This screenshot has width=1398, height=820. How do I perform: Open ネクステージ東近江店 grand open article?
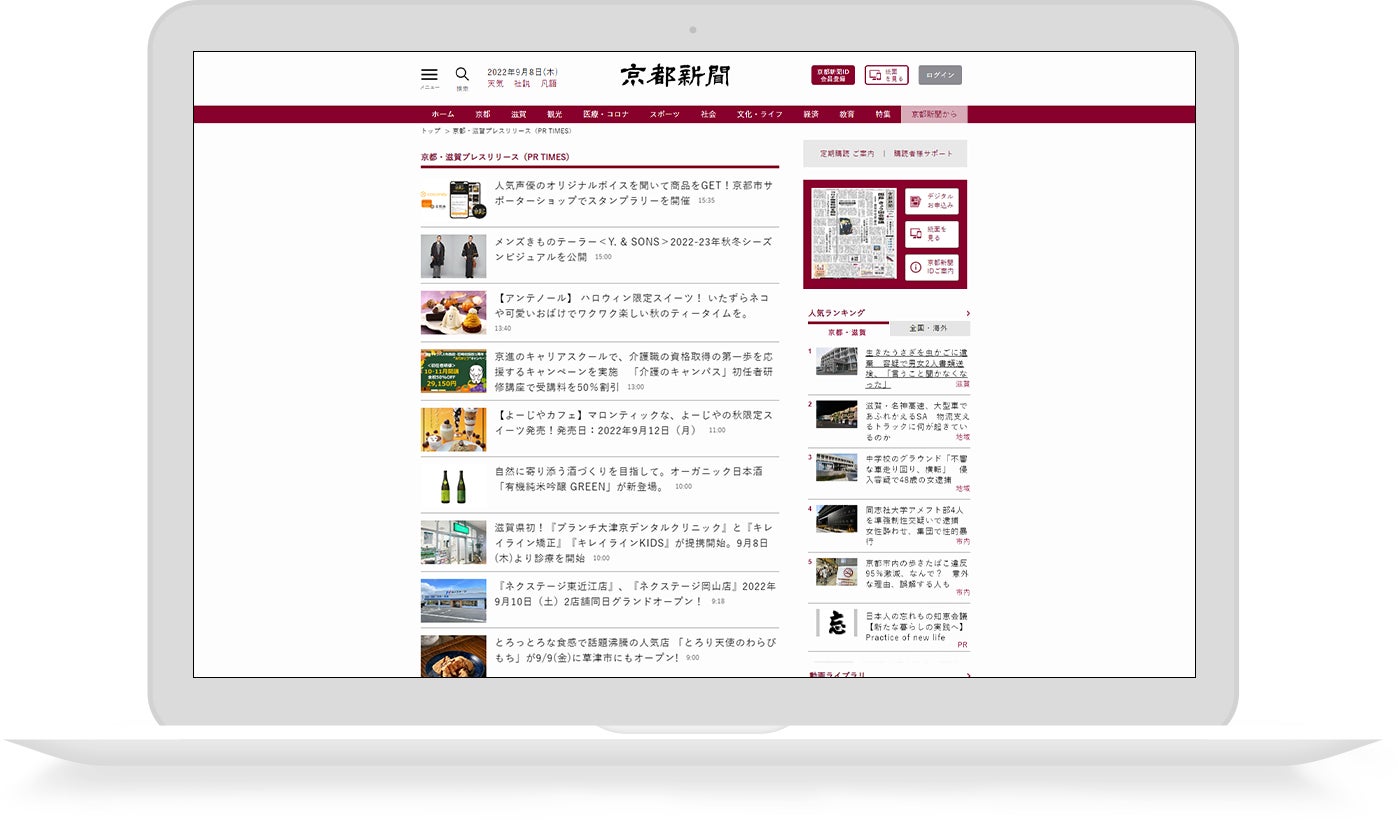634,594
